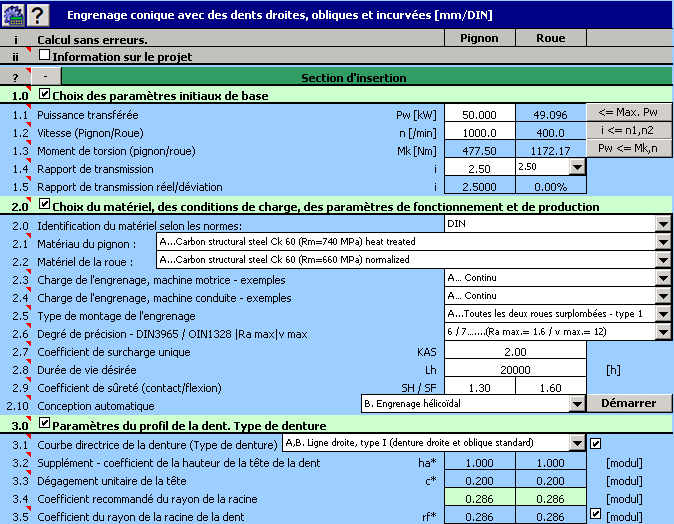674x524 pixels.
Task: Click deviation value 0.00%
Action: click(551, 187)
